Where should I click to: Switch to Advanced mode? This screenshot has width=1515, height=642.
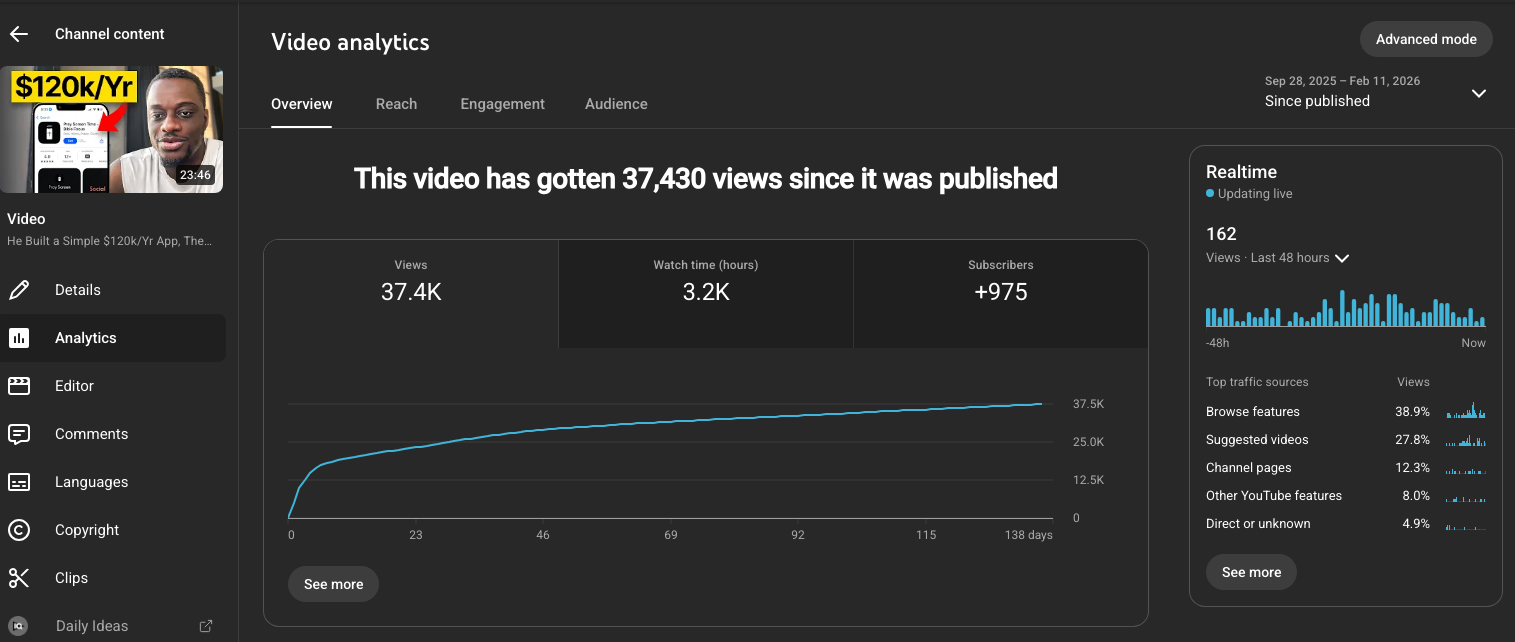click(1426, 39)
